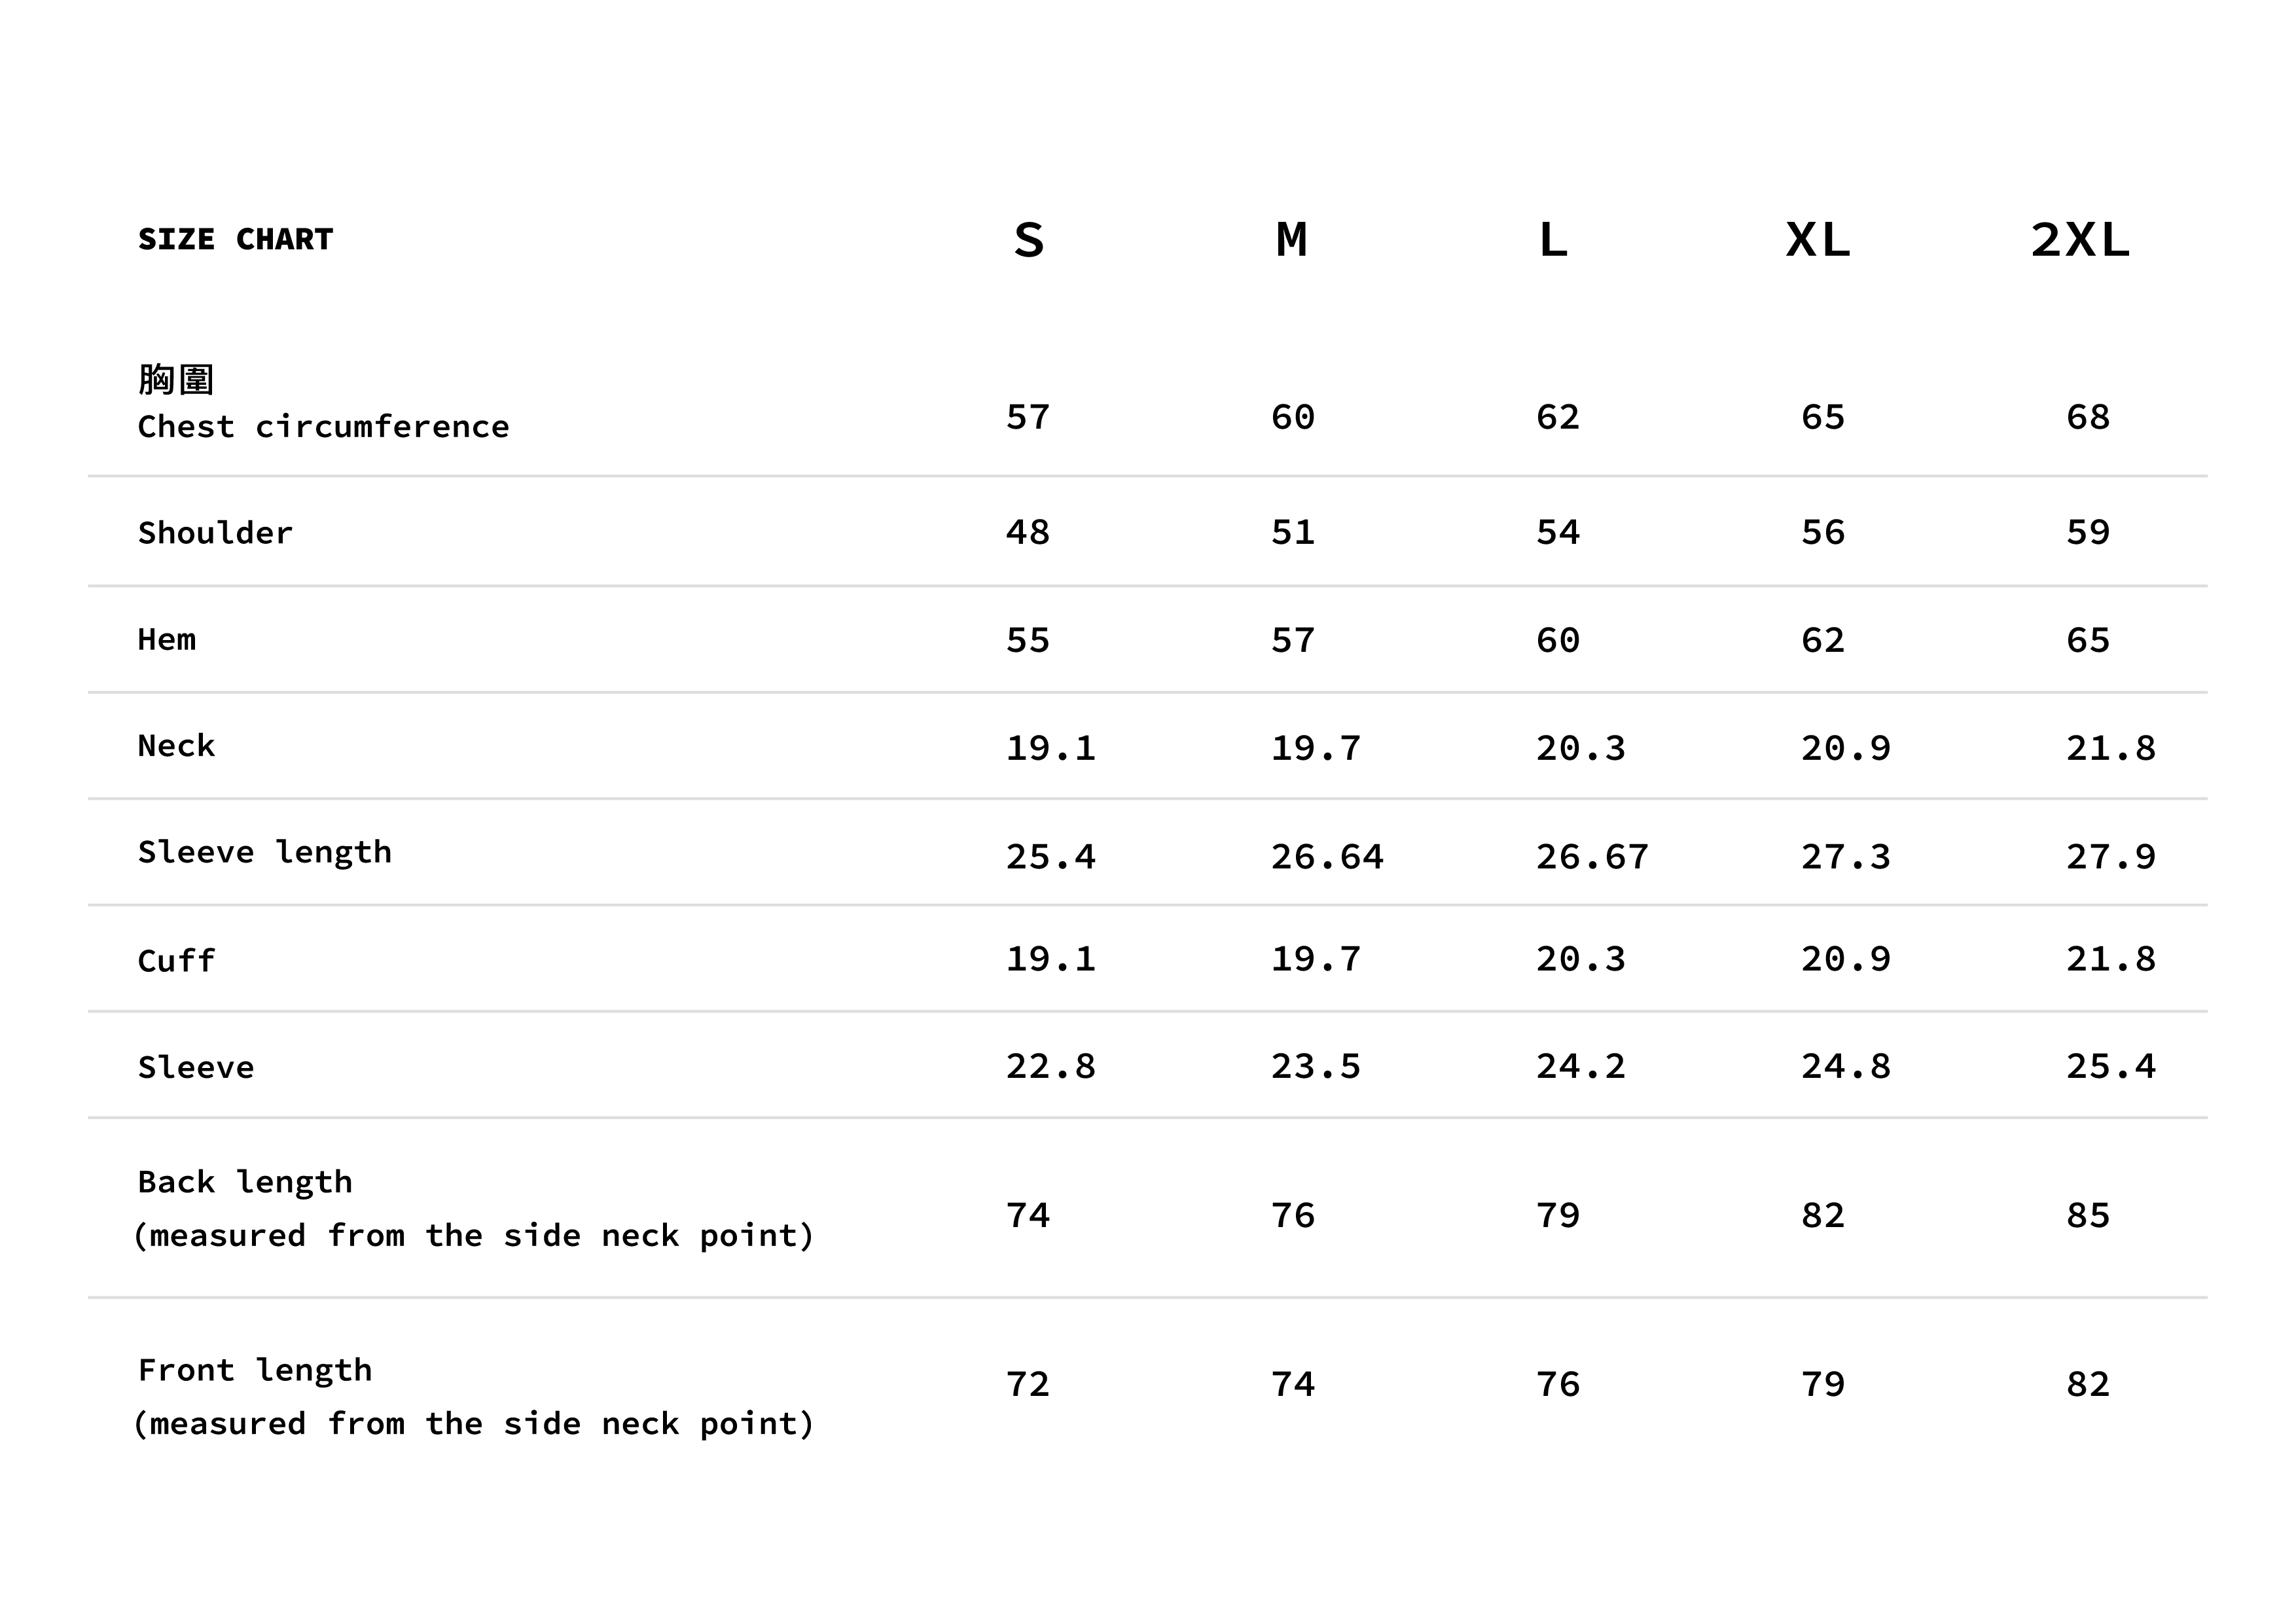Screen dimensions: 2296x1623
Task: Click the Chest circumference row label
Action: (323, 427)
